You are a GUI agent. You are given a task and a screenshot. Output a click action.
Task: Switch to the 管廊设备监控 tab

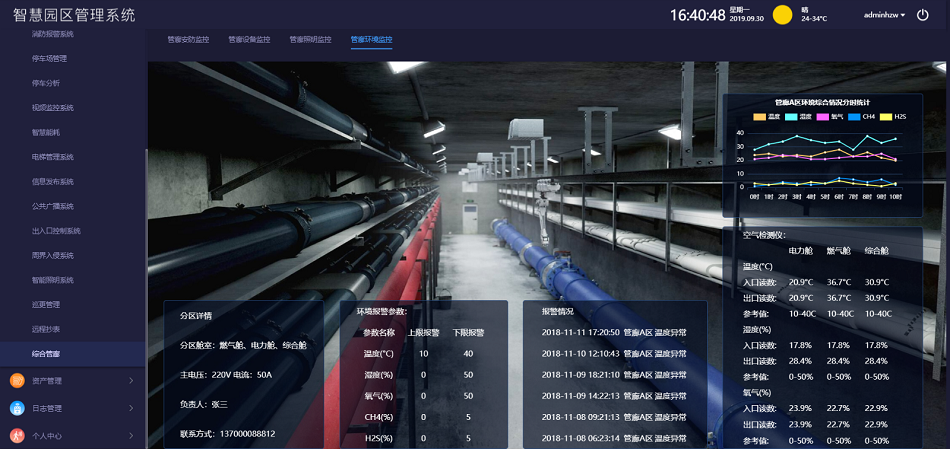pyautogui.click(x=249, y=40)
